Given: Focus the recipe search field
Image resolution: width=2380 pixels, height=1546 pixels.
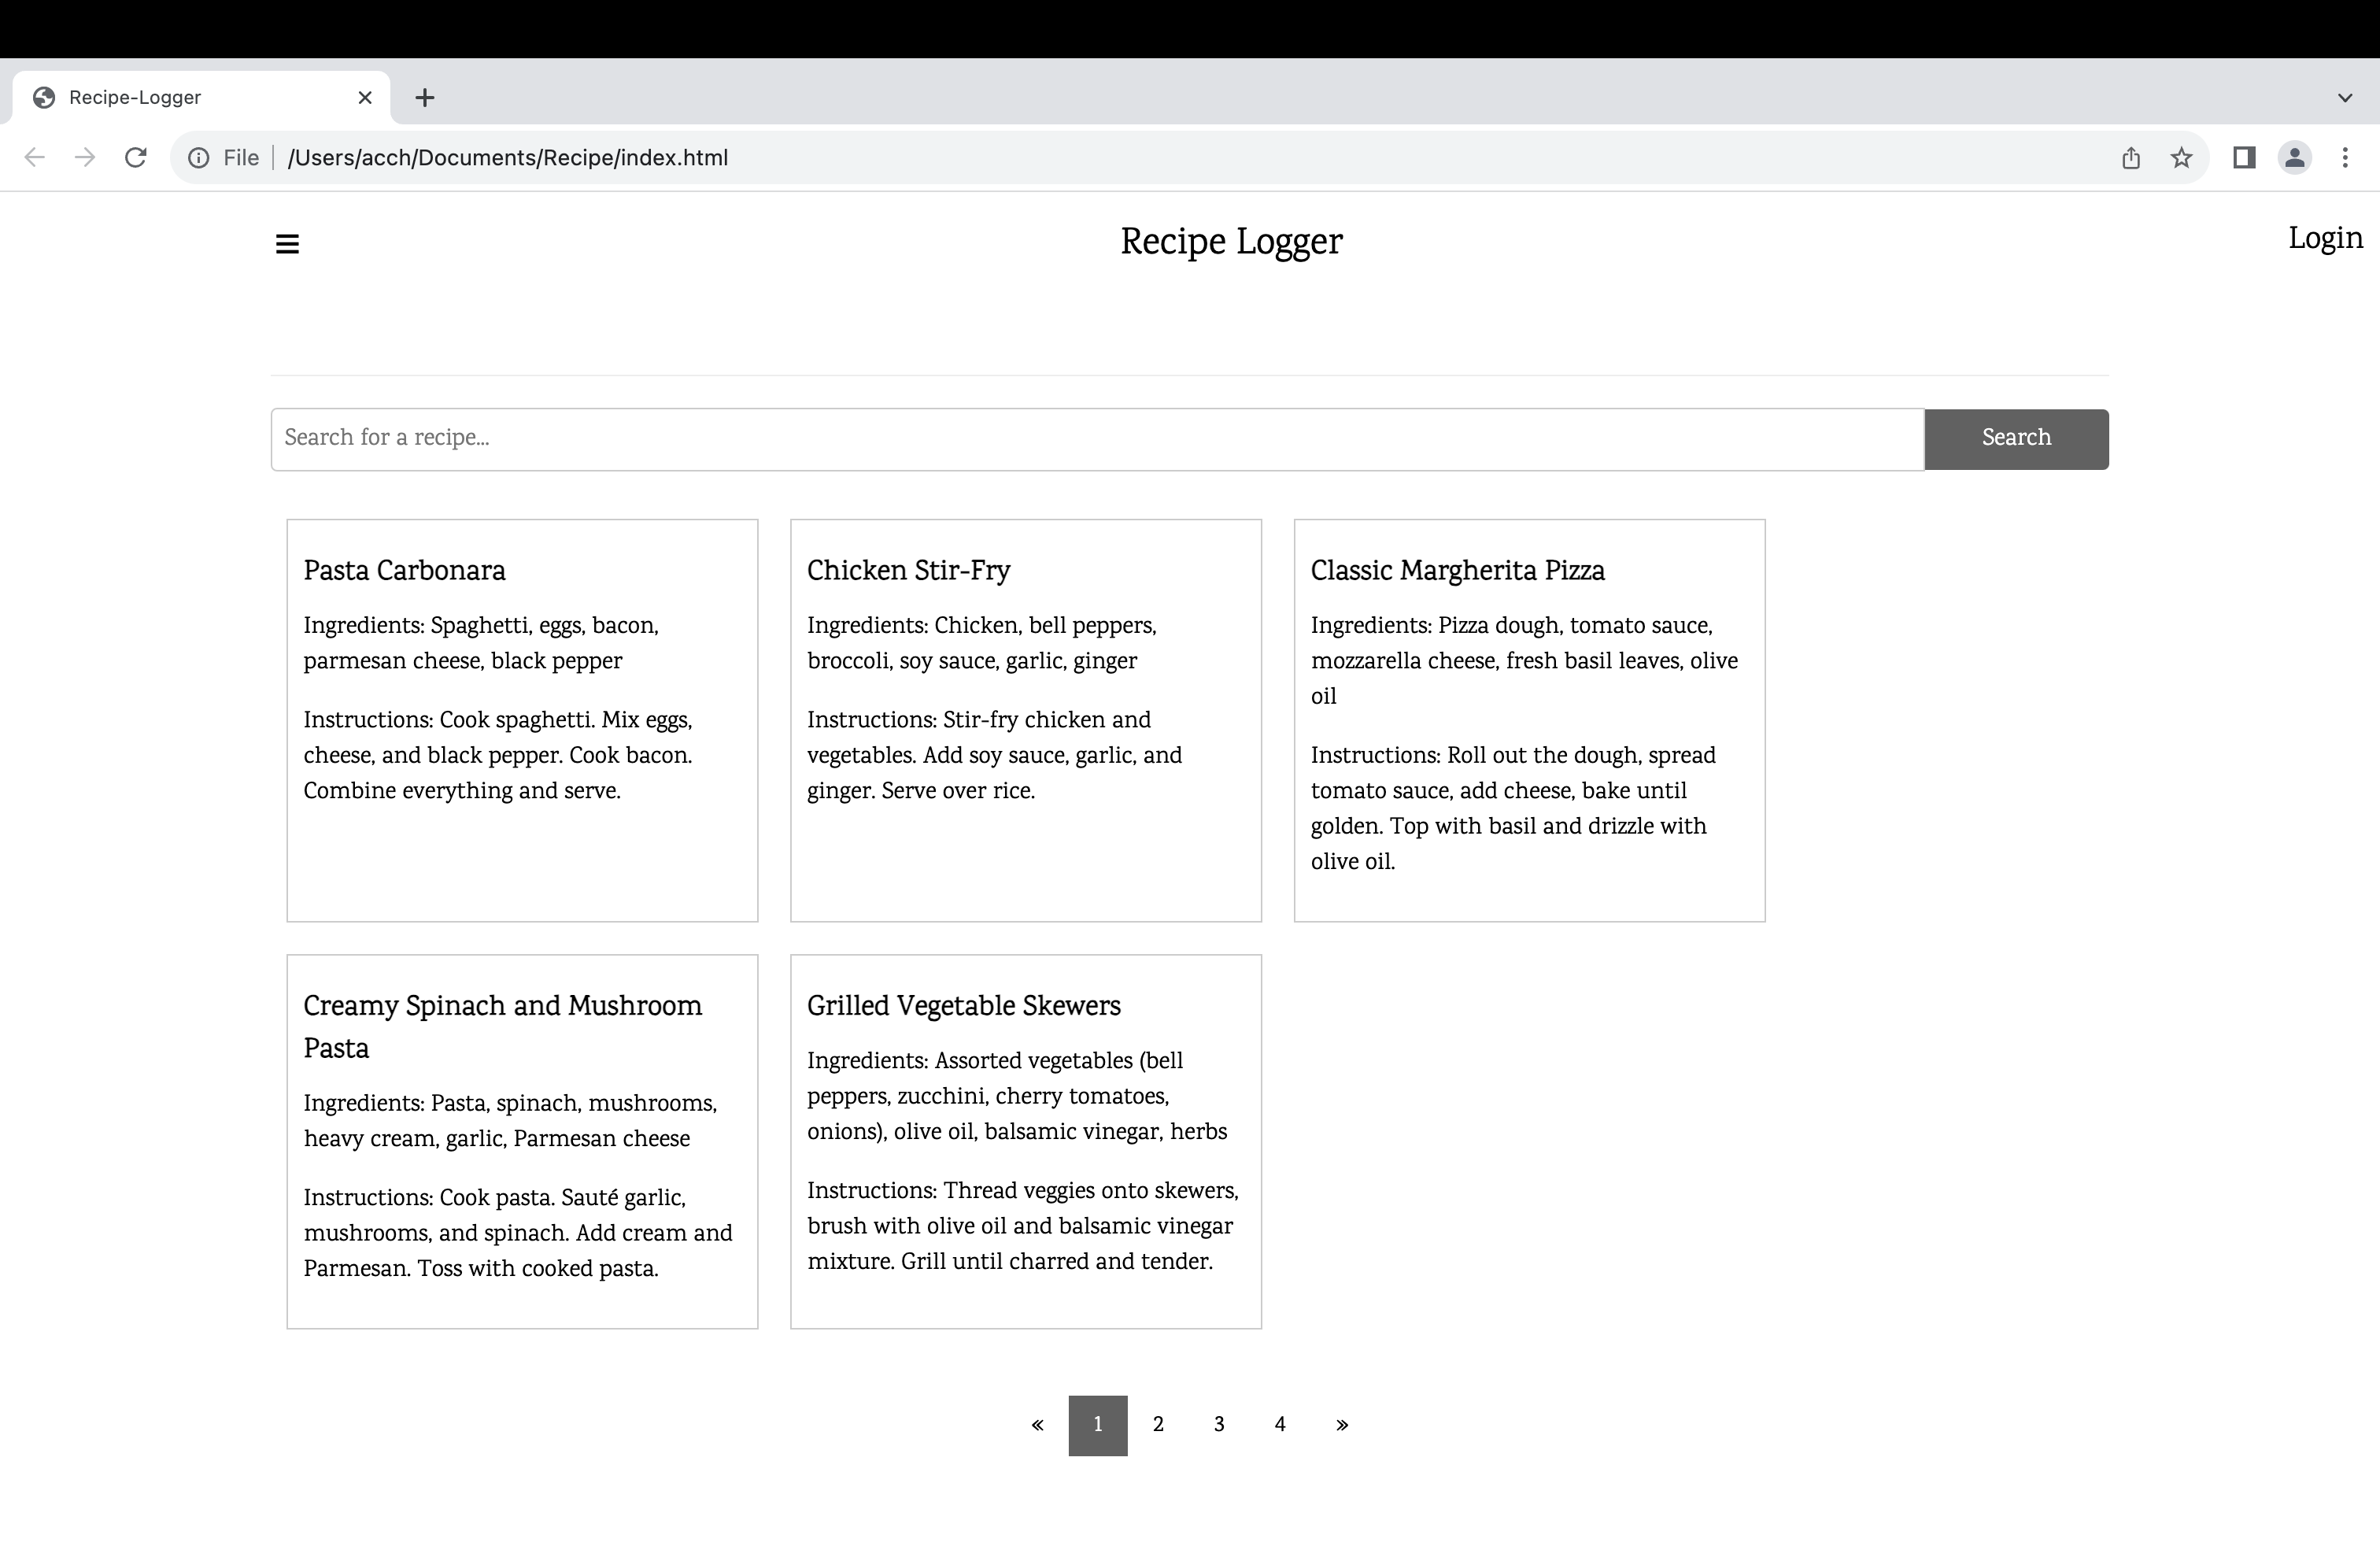Looking at the screenshot, I should click(1096, 438).
